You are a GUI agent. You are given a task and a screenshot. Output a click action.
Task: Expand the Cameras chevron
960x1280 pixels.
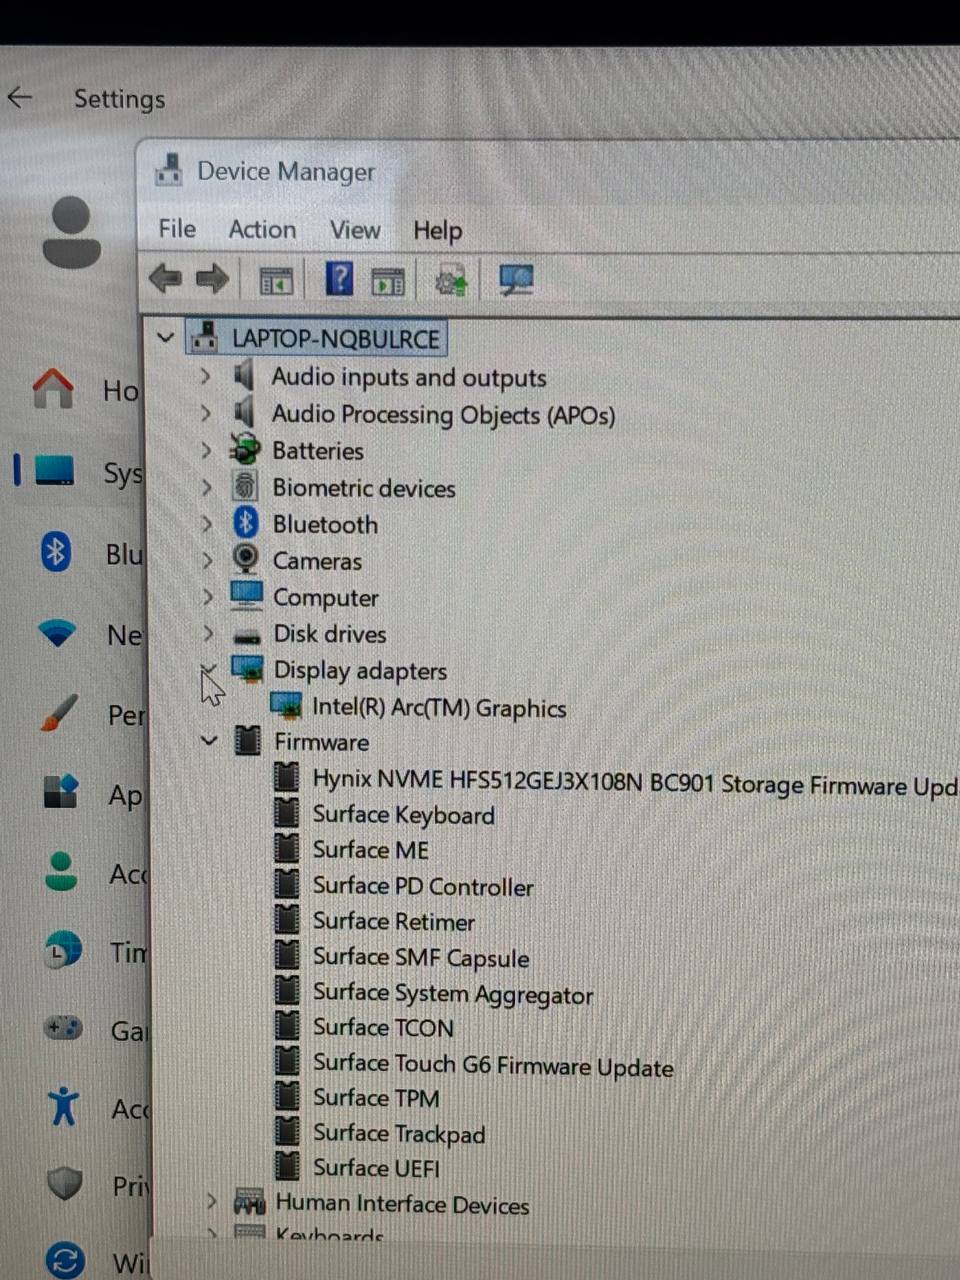pos(207,560)
